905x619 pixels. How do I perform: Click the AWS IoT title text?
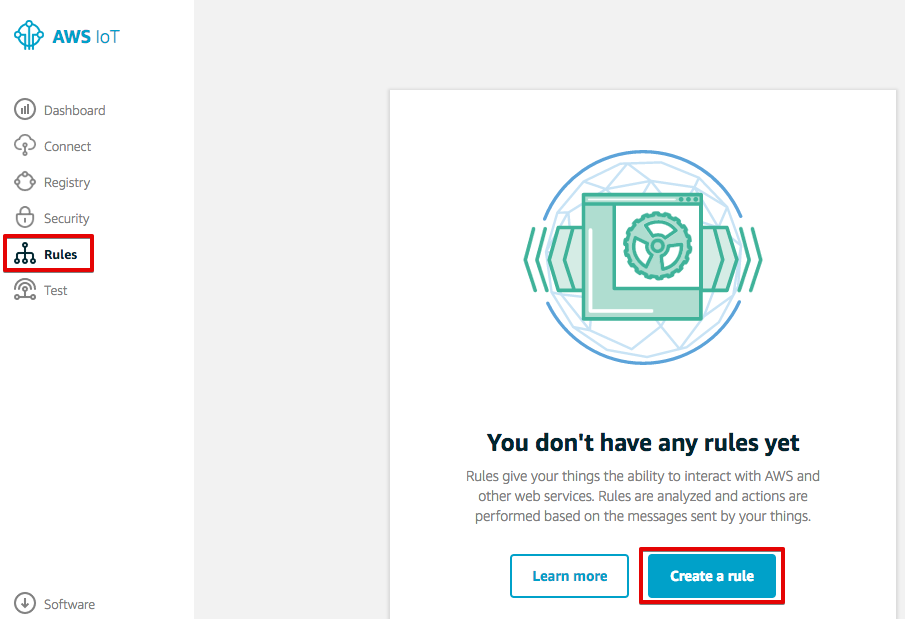click(86, 36)
